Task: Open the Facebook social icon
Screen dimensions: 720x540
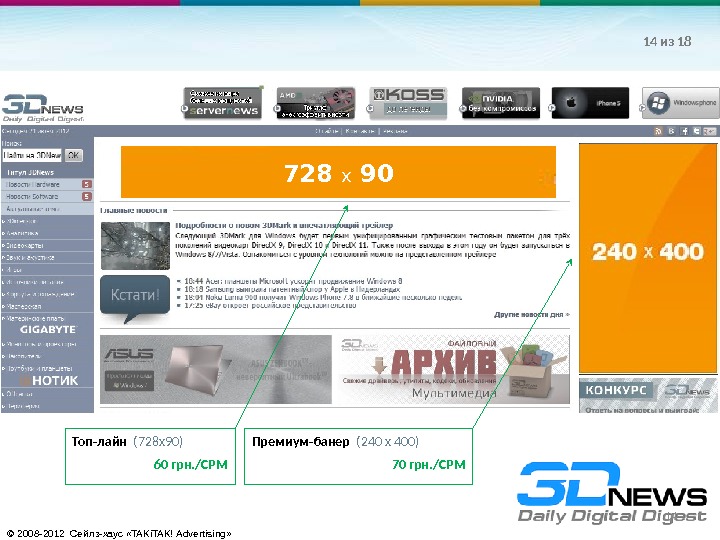Action: 684,131
